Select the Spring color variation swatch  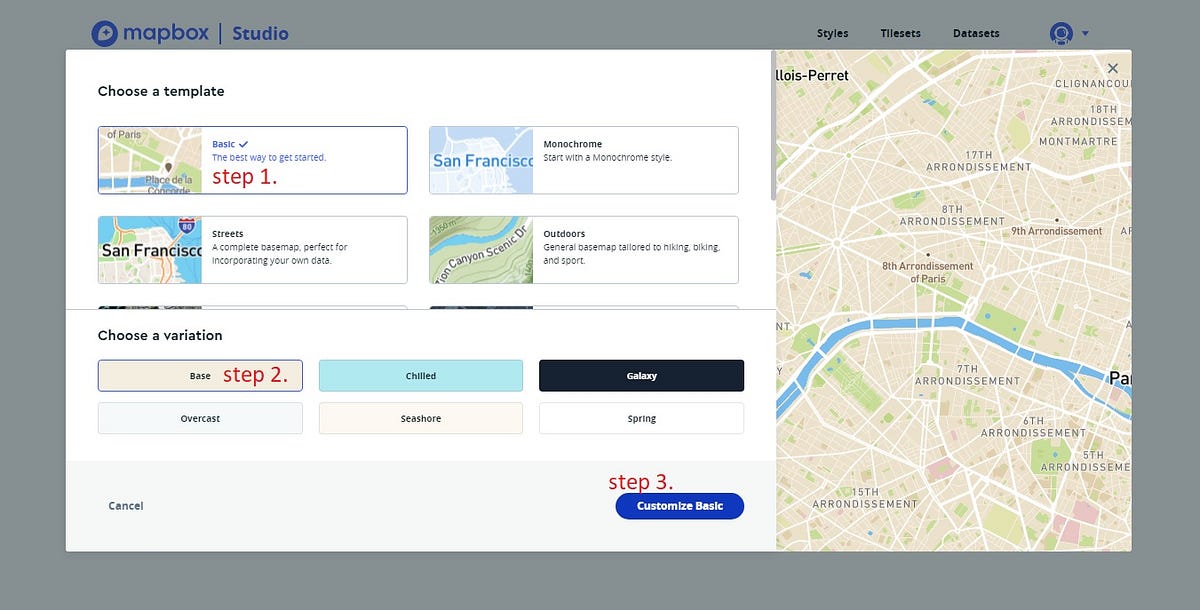click(641, 418)
